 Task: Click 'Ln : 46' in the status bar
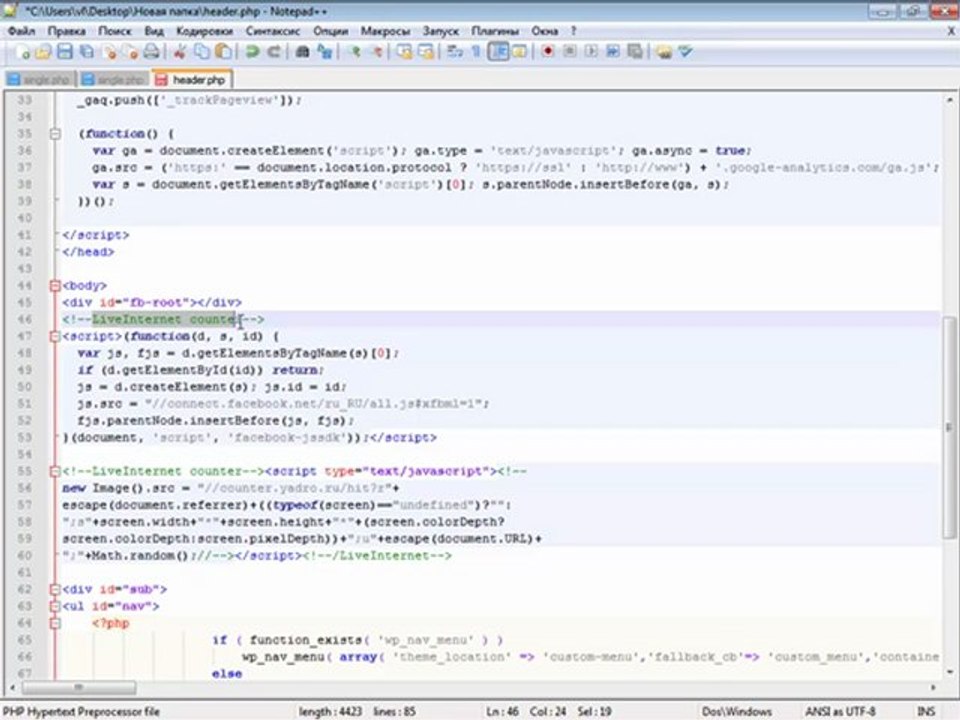502,711
